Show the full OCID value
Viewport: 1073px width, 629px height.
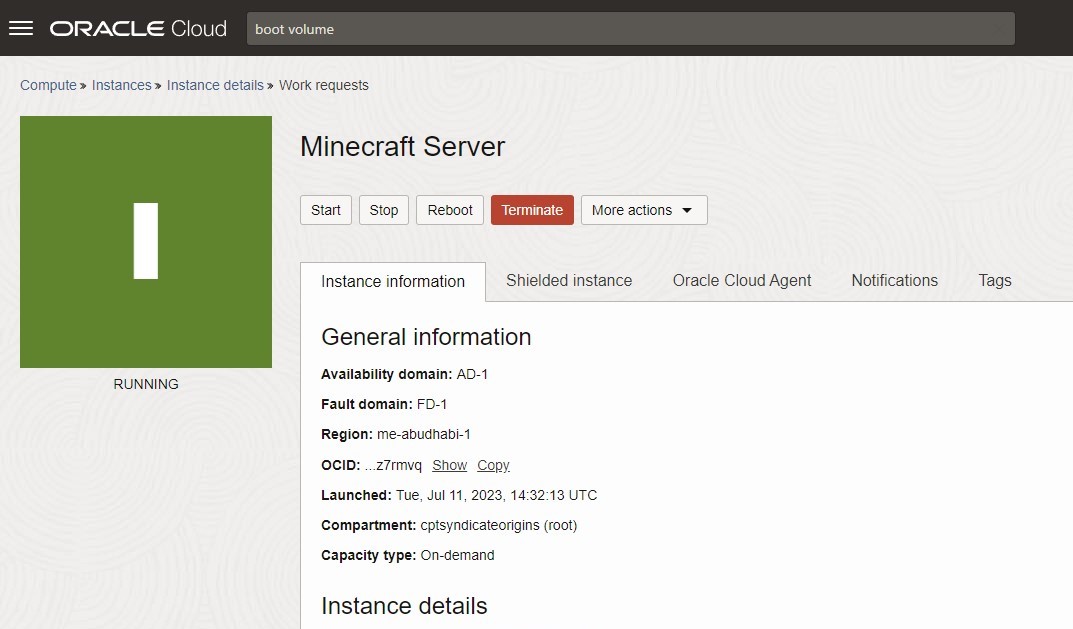(449, 465)
